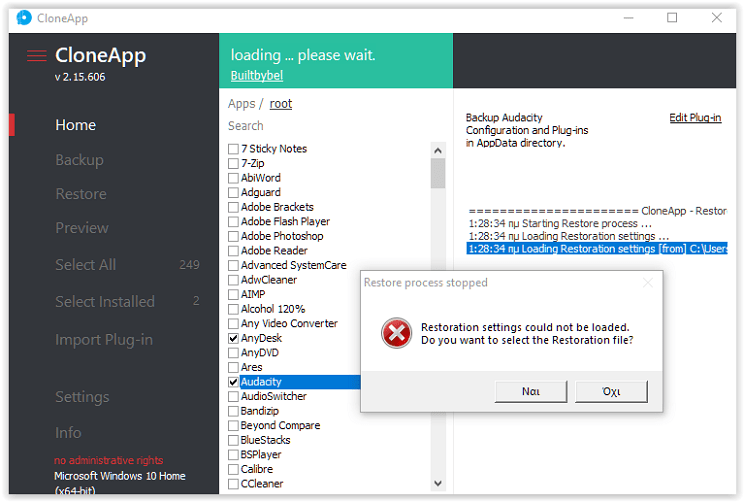
Task: Open Import Plug-in
Action: [x=104, y=340]
